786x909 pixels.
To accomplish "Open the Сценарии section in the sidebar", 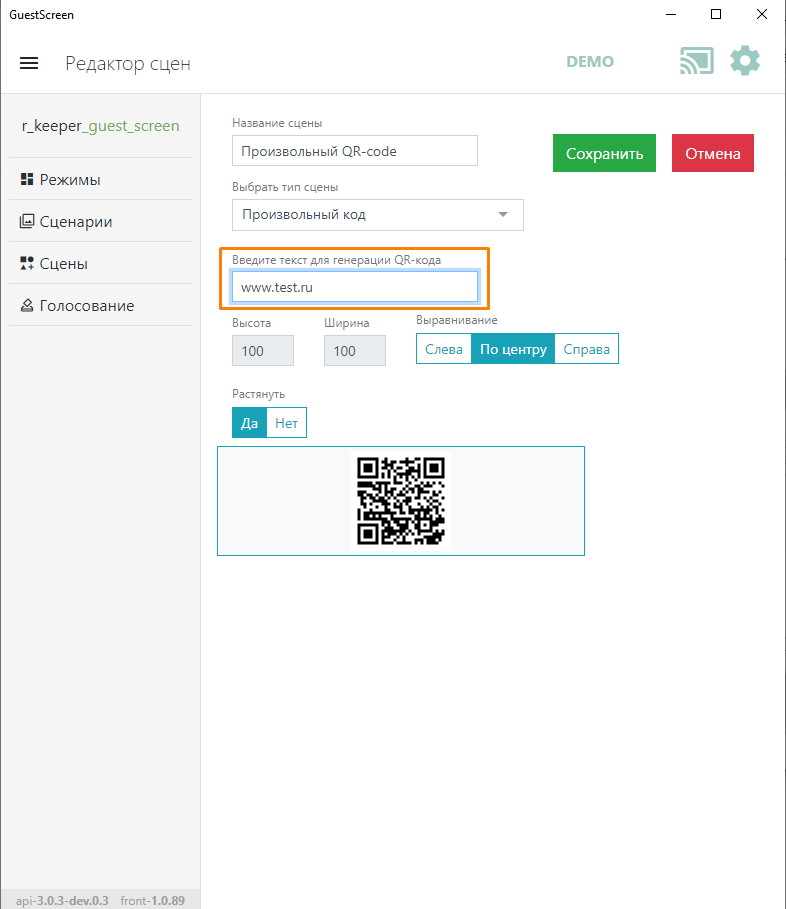I will (75, 222).
